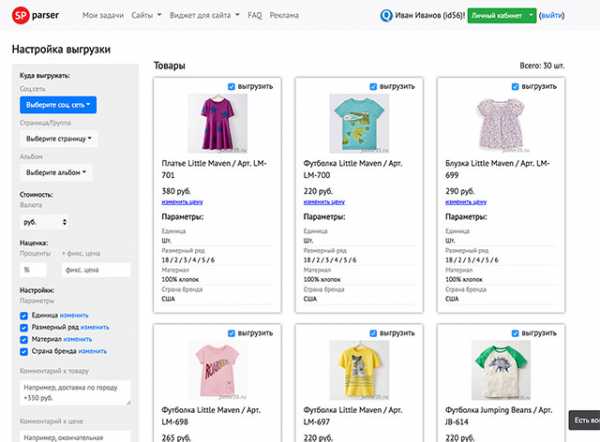The width and height of the screenshot is (600, 442).
Task: Expand the 'Выберите соц. сеть' dropdown
Action: 59,104
